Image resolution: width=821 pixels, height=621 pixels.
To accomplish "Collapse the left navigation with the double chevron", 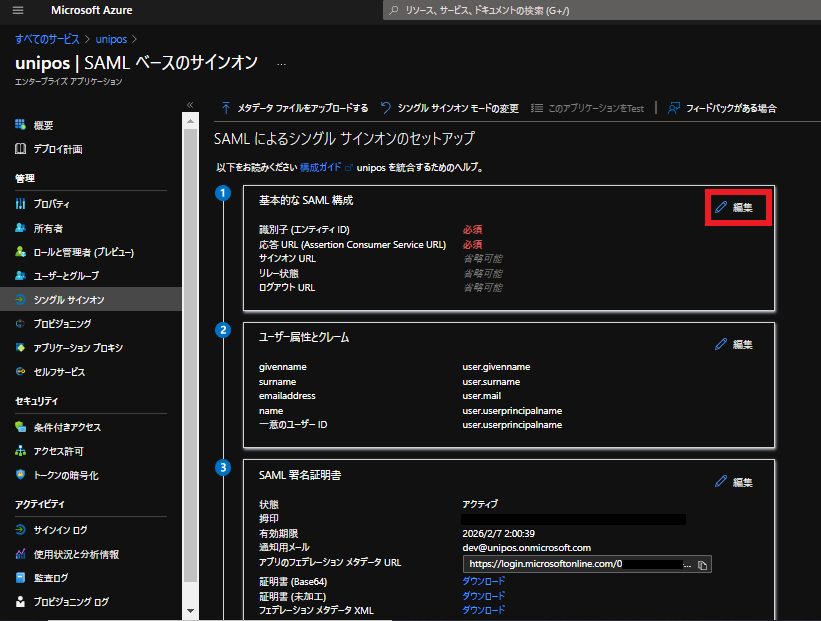I will (x=190, y=105).
